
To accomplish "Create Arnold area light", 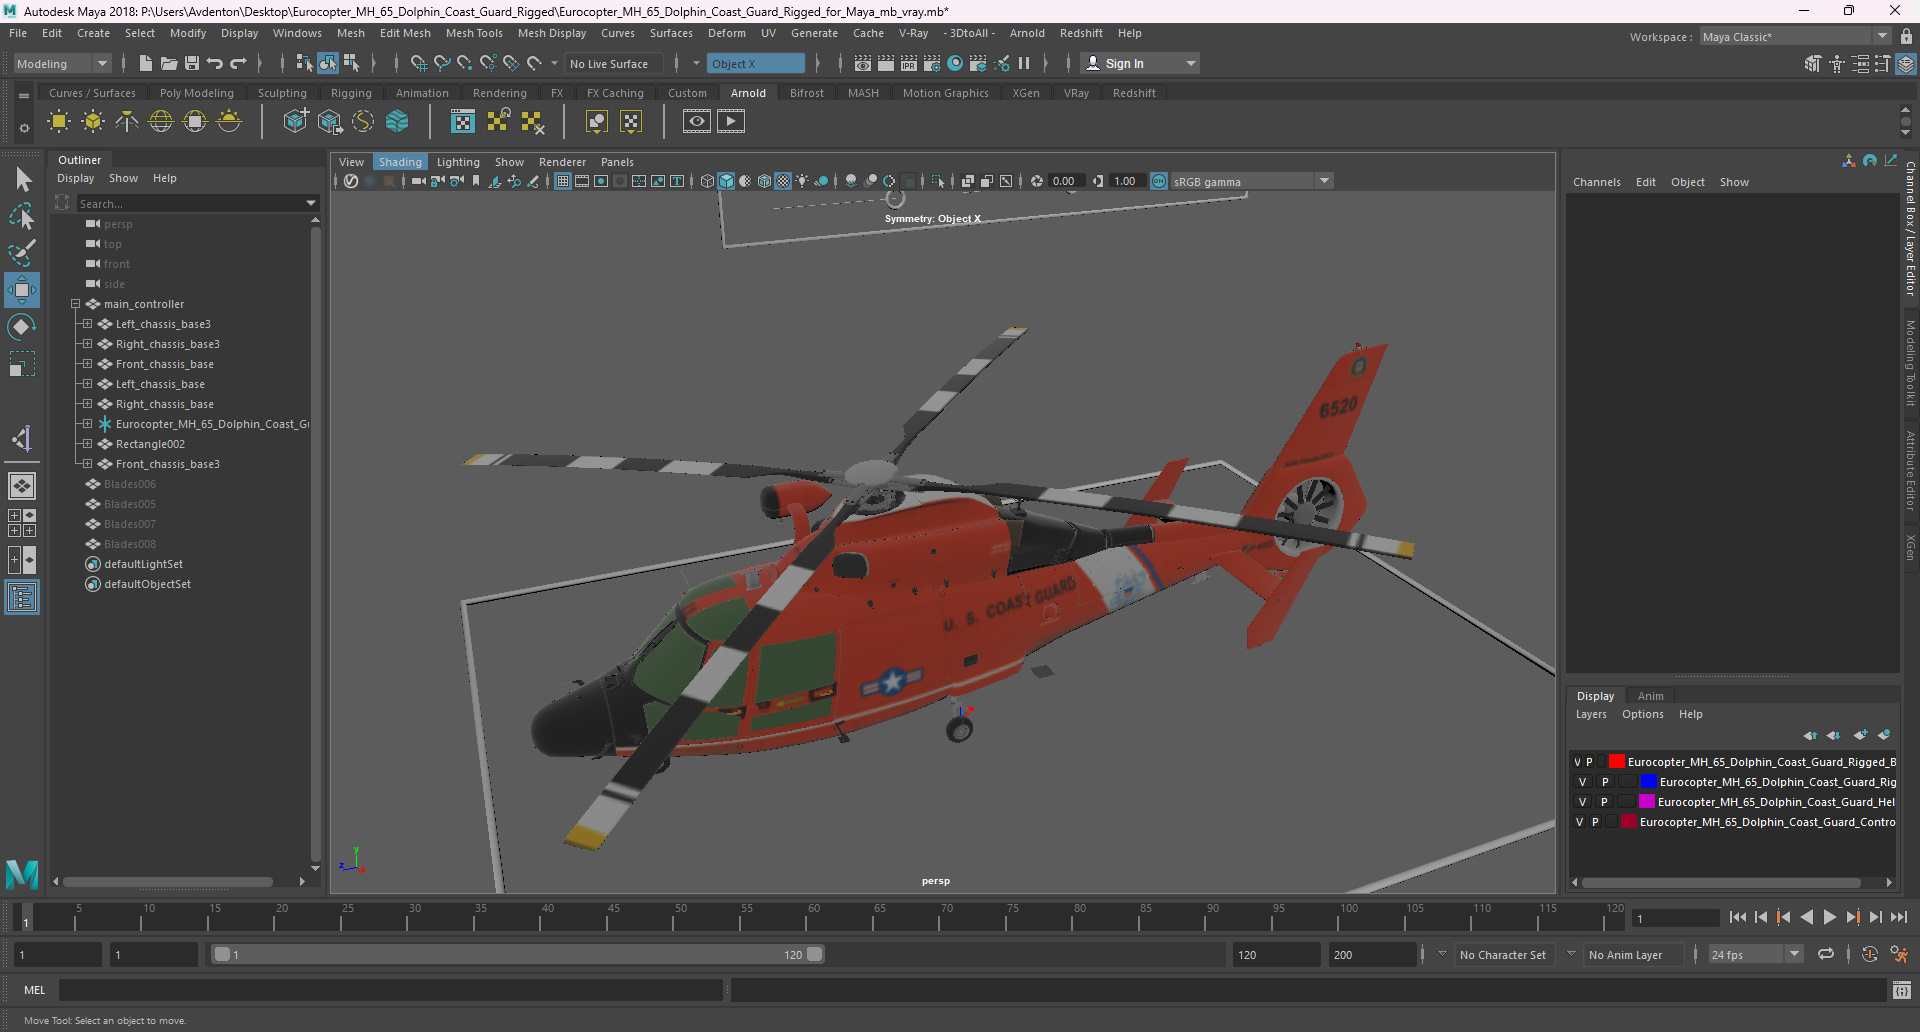I will tap(59, 122).
